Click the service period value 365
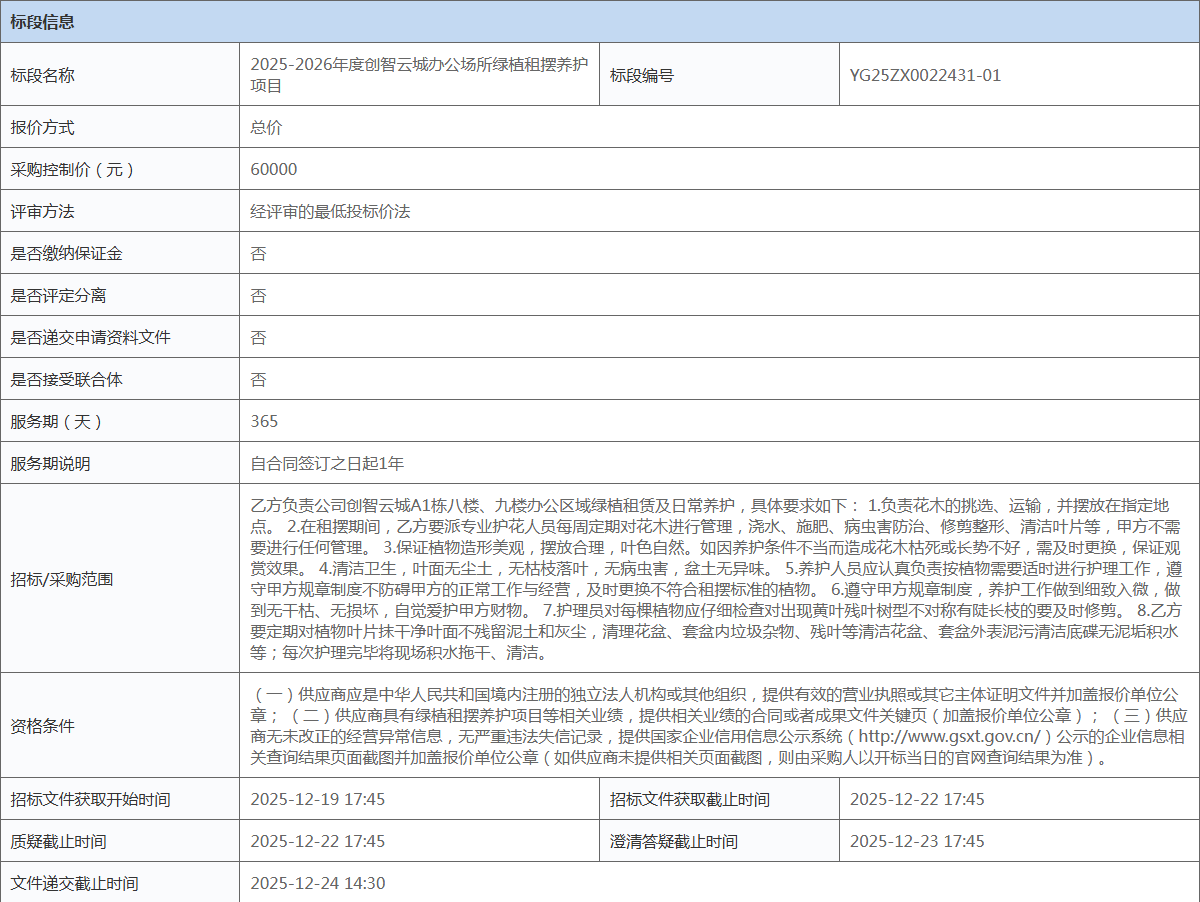The height and width of the screenshot is (902, 1200). coord(264,421)
